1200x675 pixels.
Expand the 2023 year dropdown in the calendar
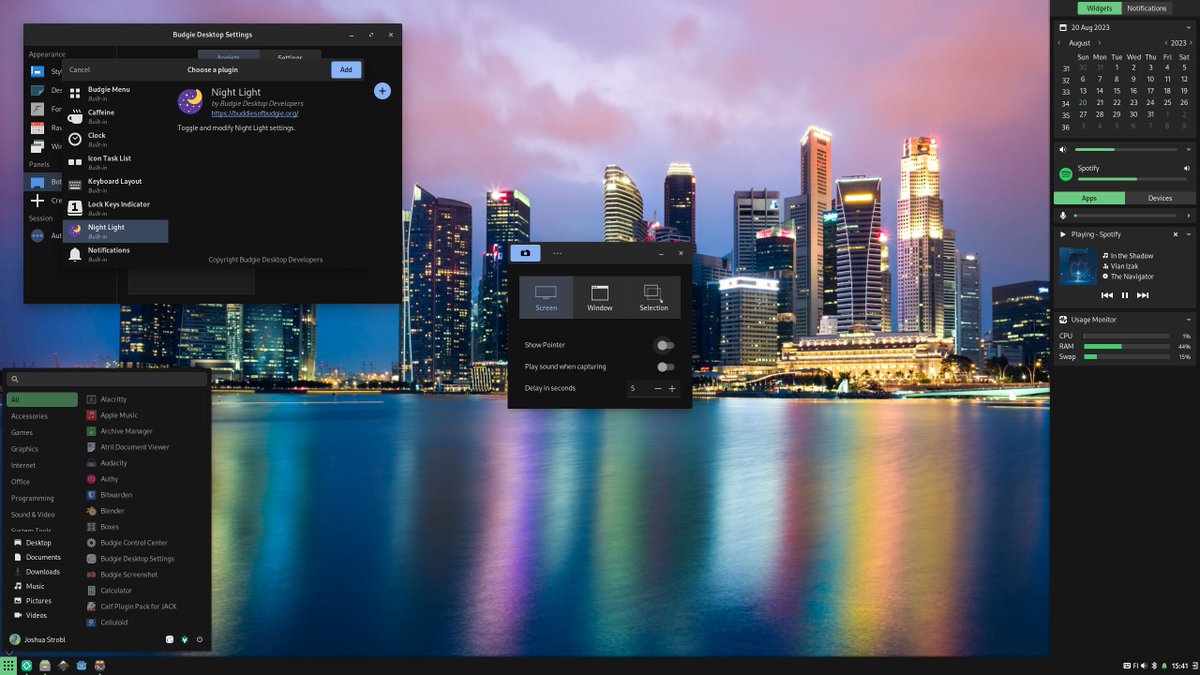point(1177,42)
